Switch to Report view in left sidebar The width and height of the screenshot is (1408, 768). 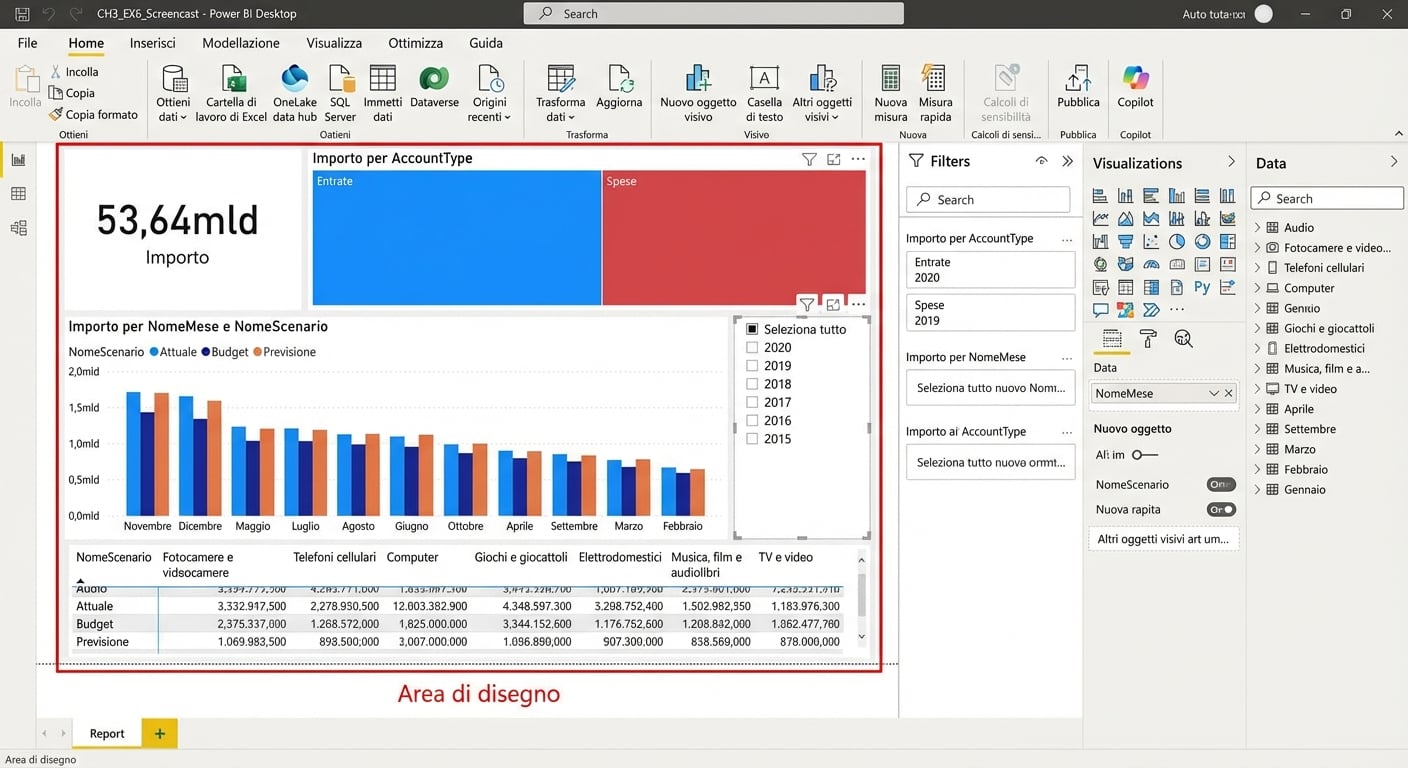(18, 160)
